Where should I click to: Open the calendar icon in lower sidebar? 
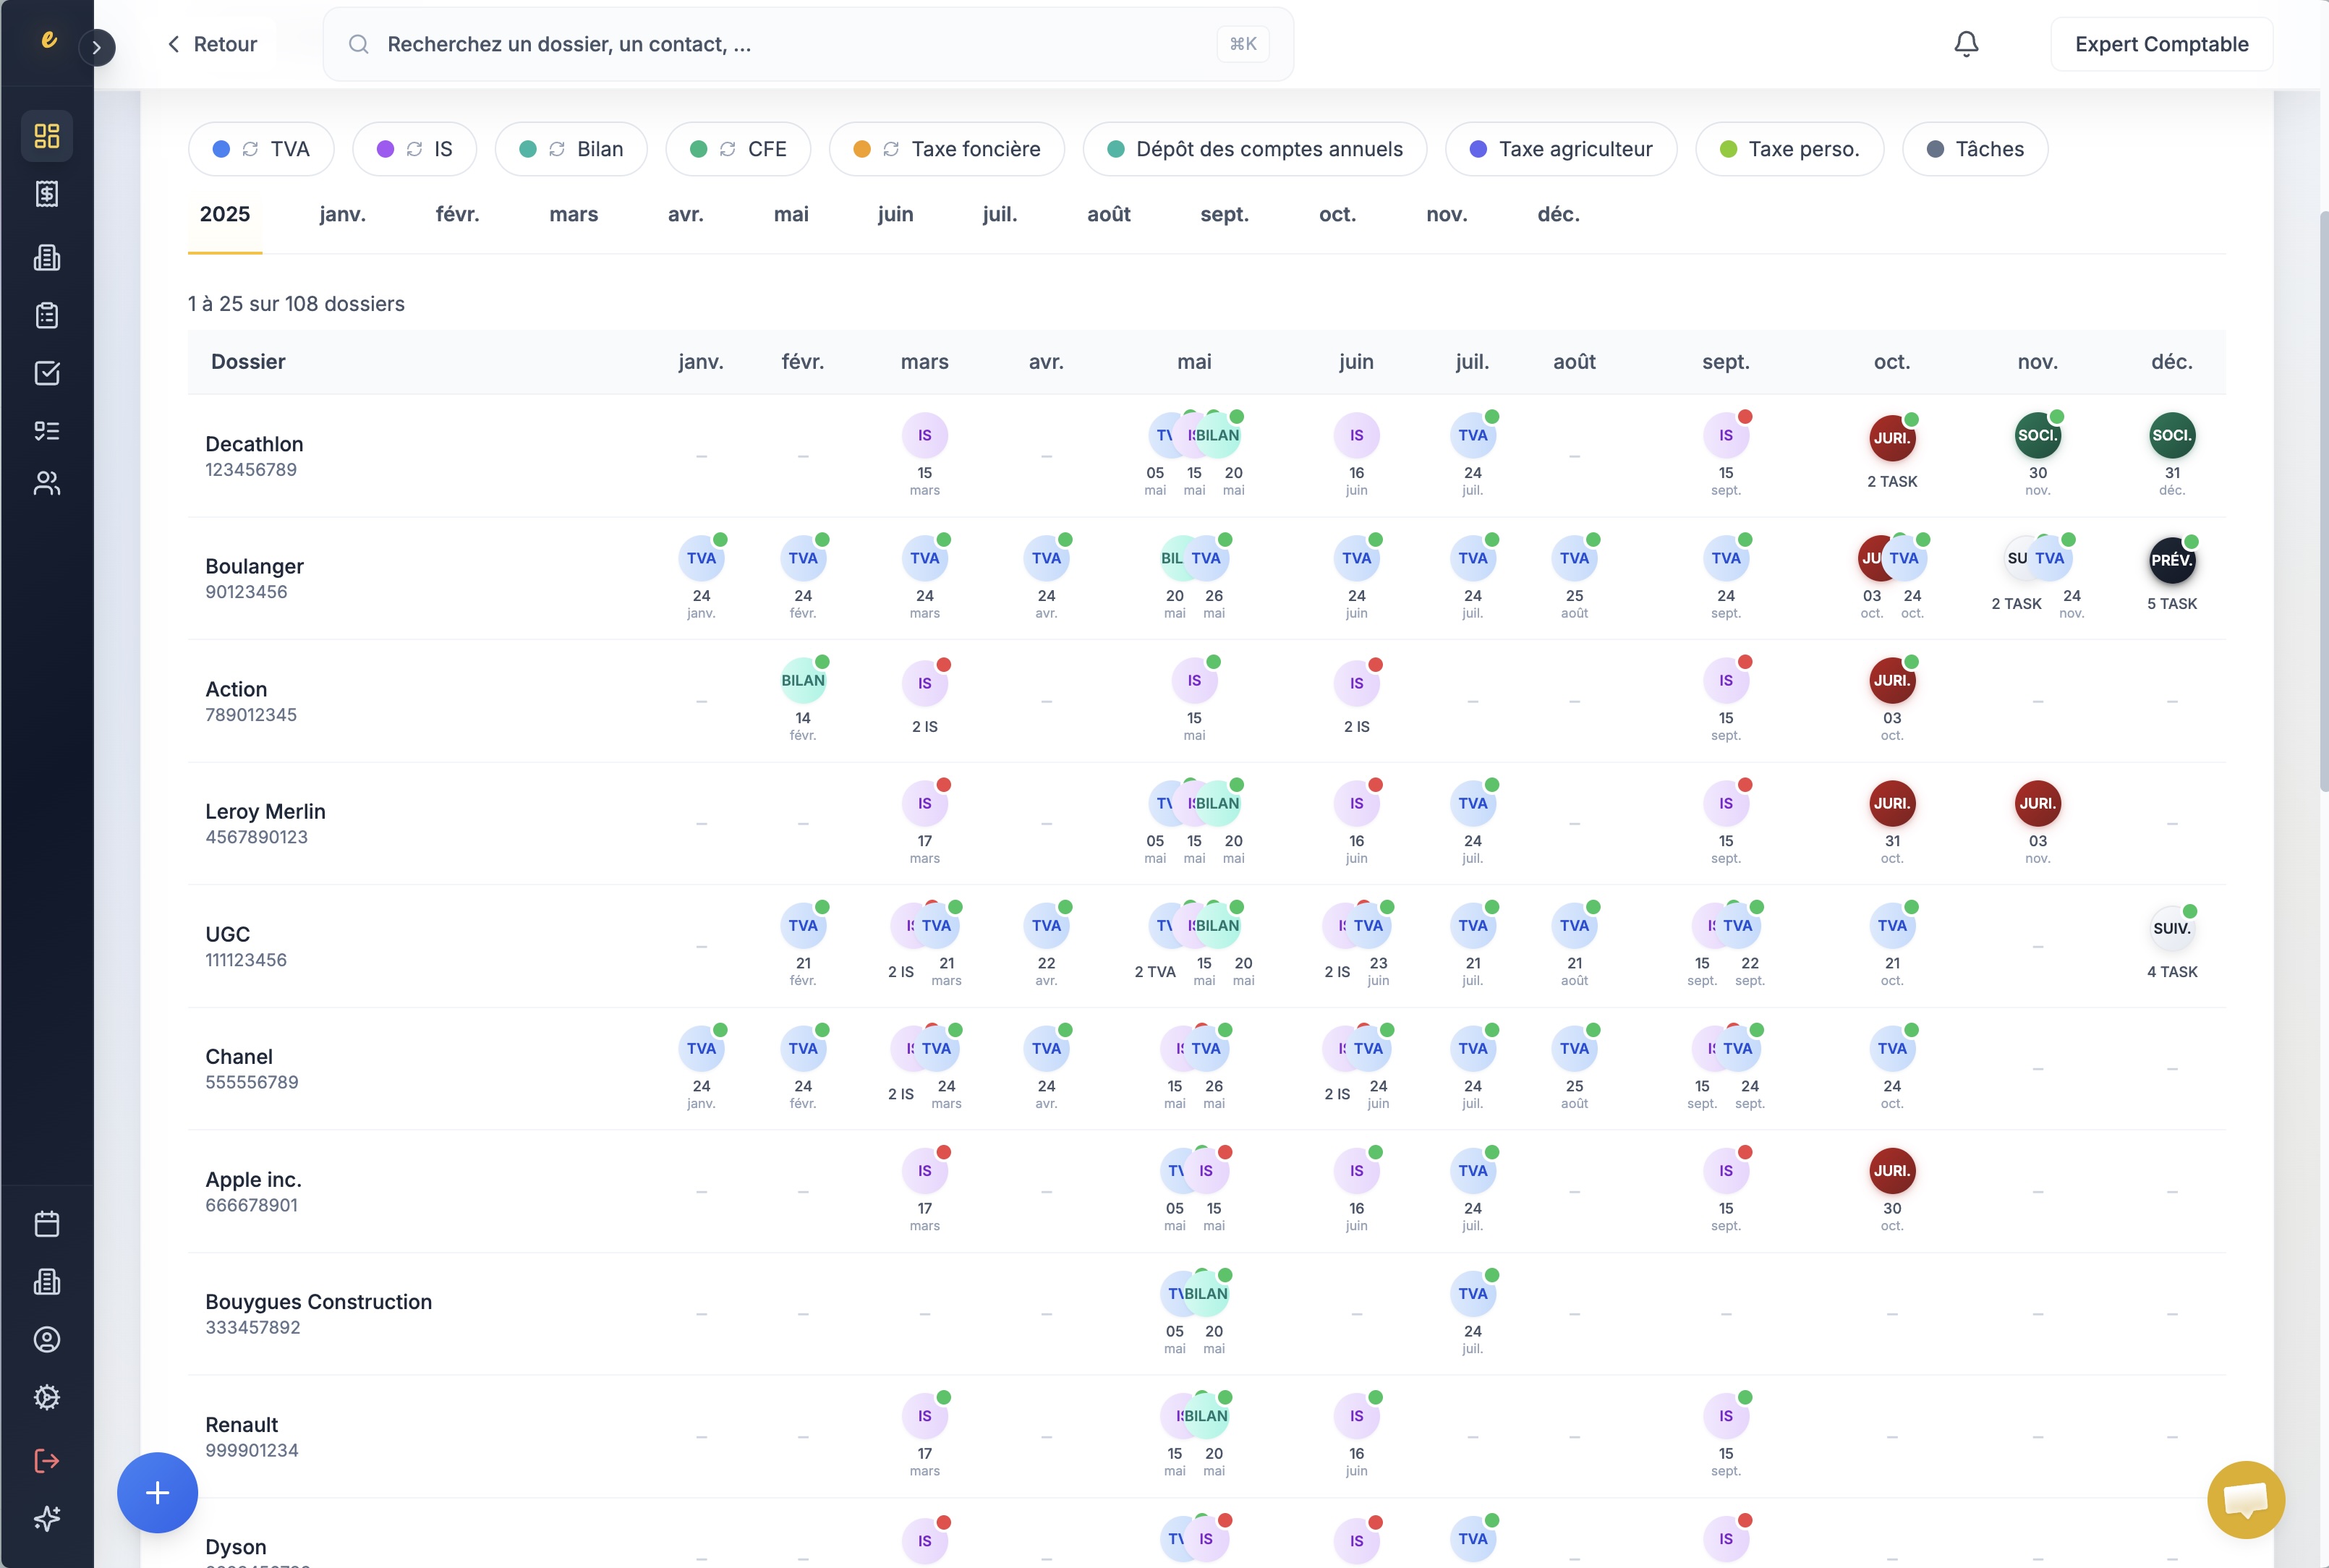[47, 1222]
